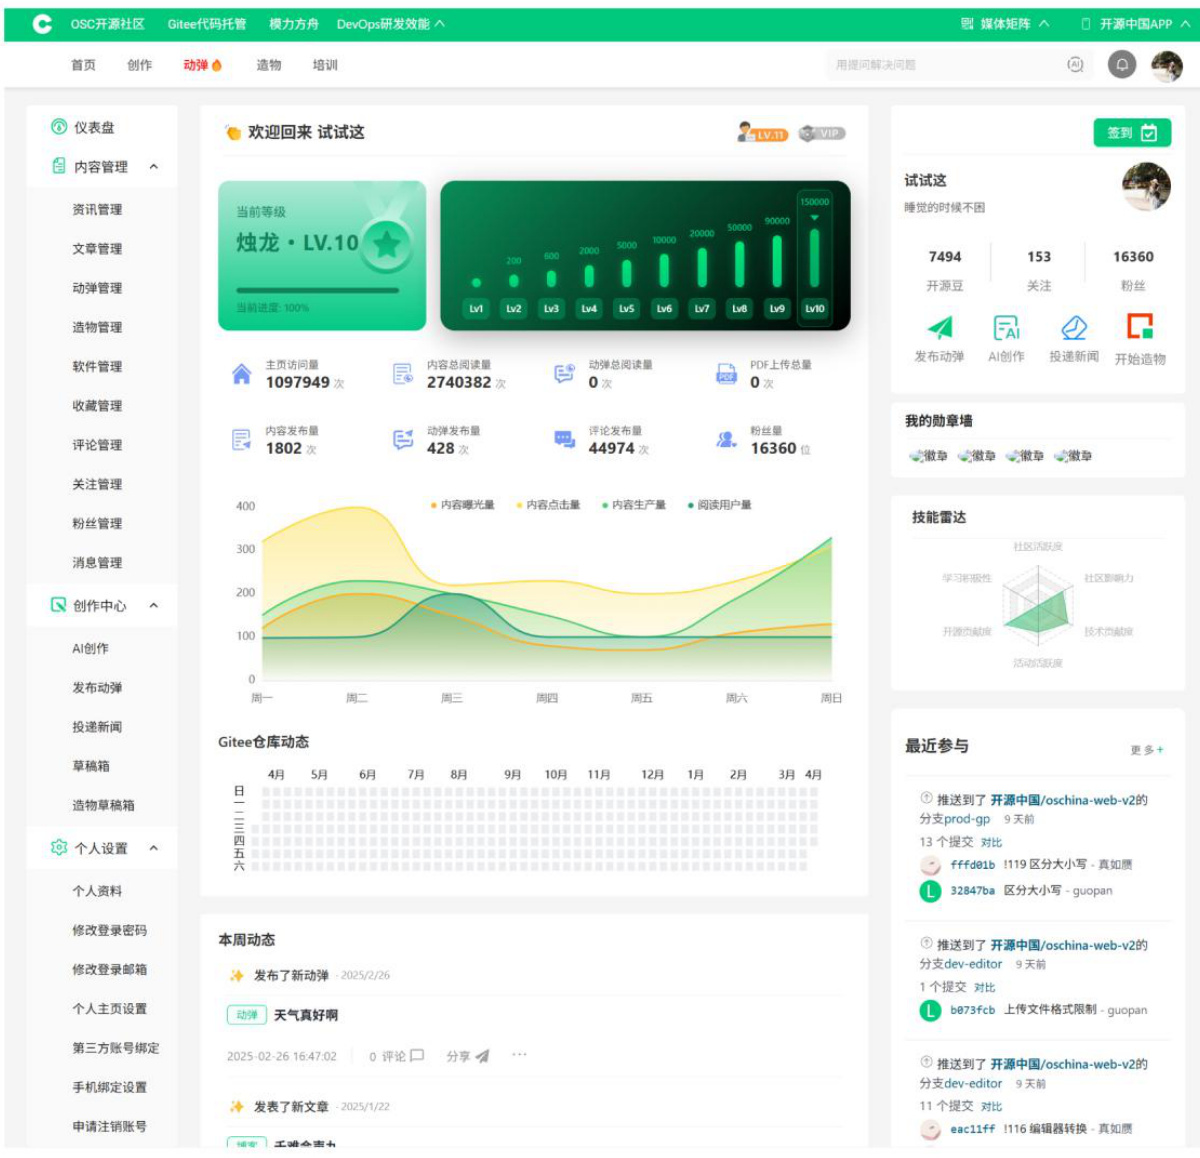Viewport: 1200px width, 1158px height.
Task: Click the 主页访问量 home icon
Action: [x=242, y=374]
